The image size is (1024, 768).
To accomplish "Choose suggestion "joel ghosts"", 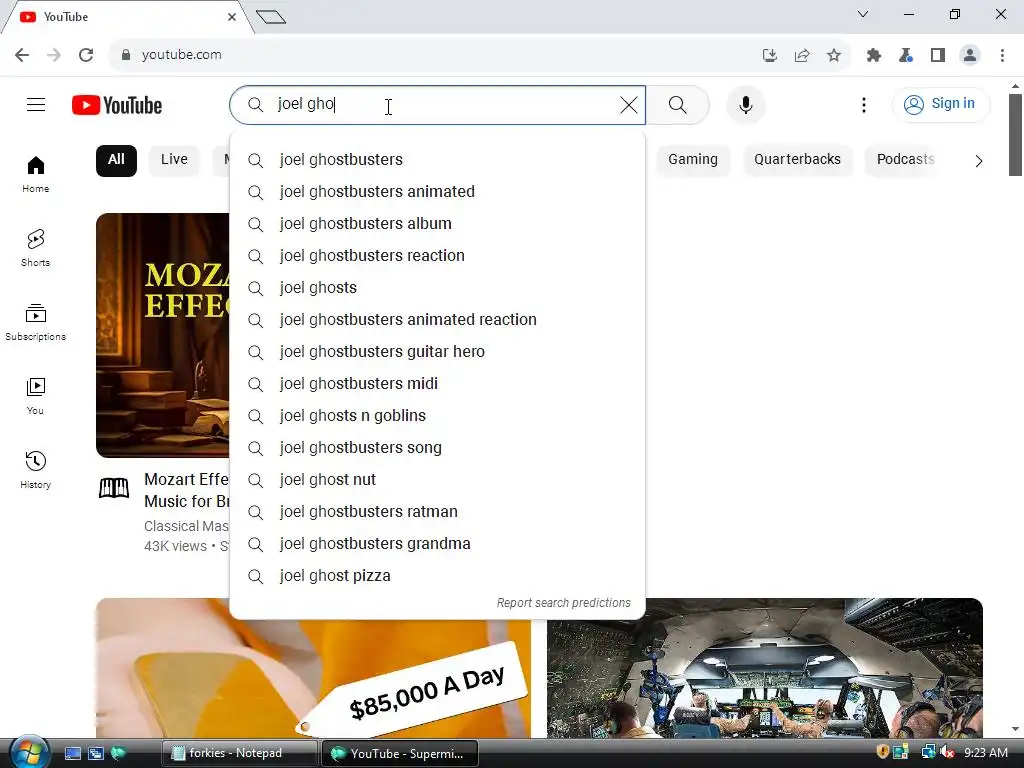I will [438, 288].
